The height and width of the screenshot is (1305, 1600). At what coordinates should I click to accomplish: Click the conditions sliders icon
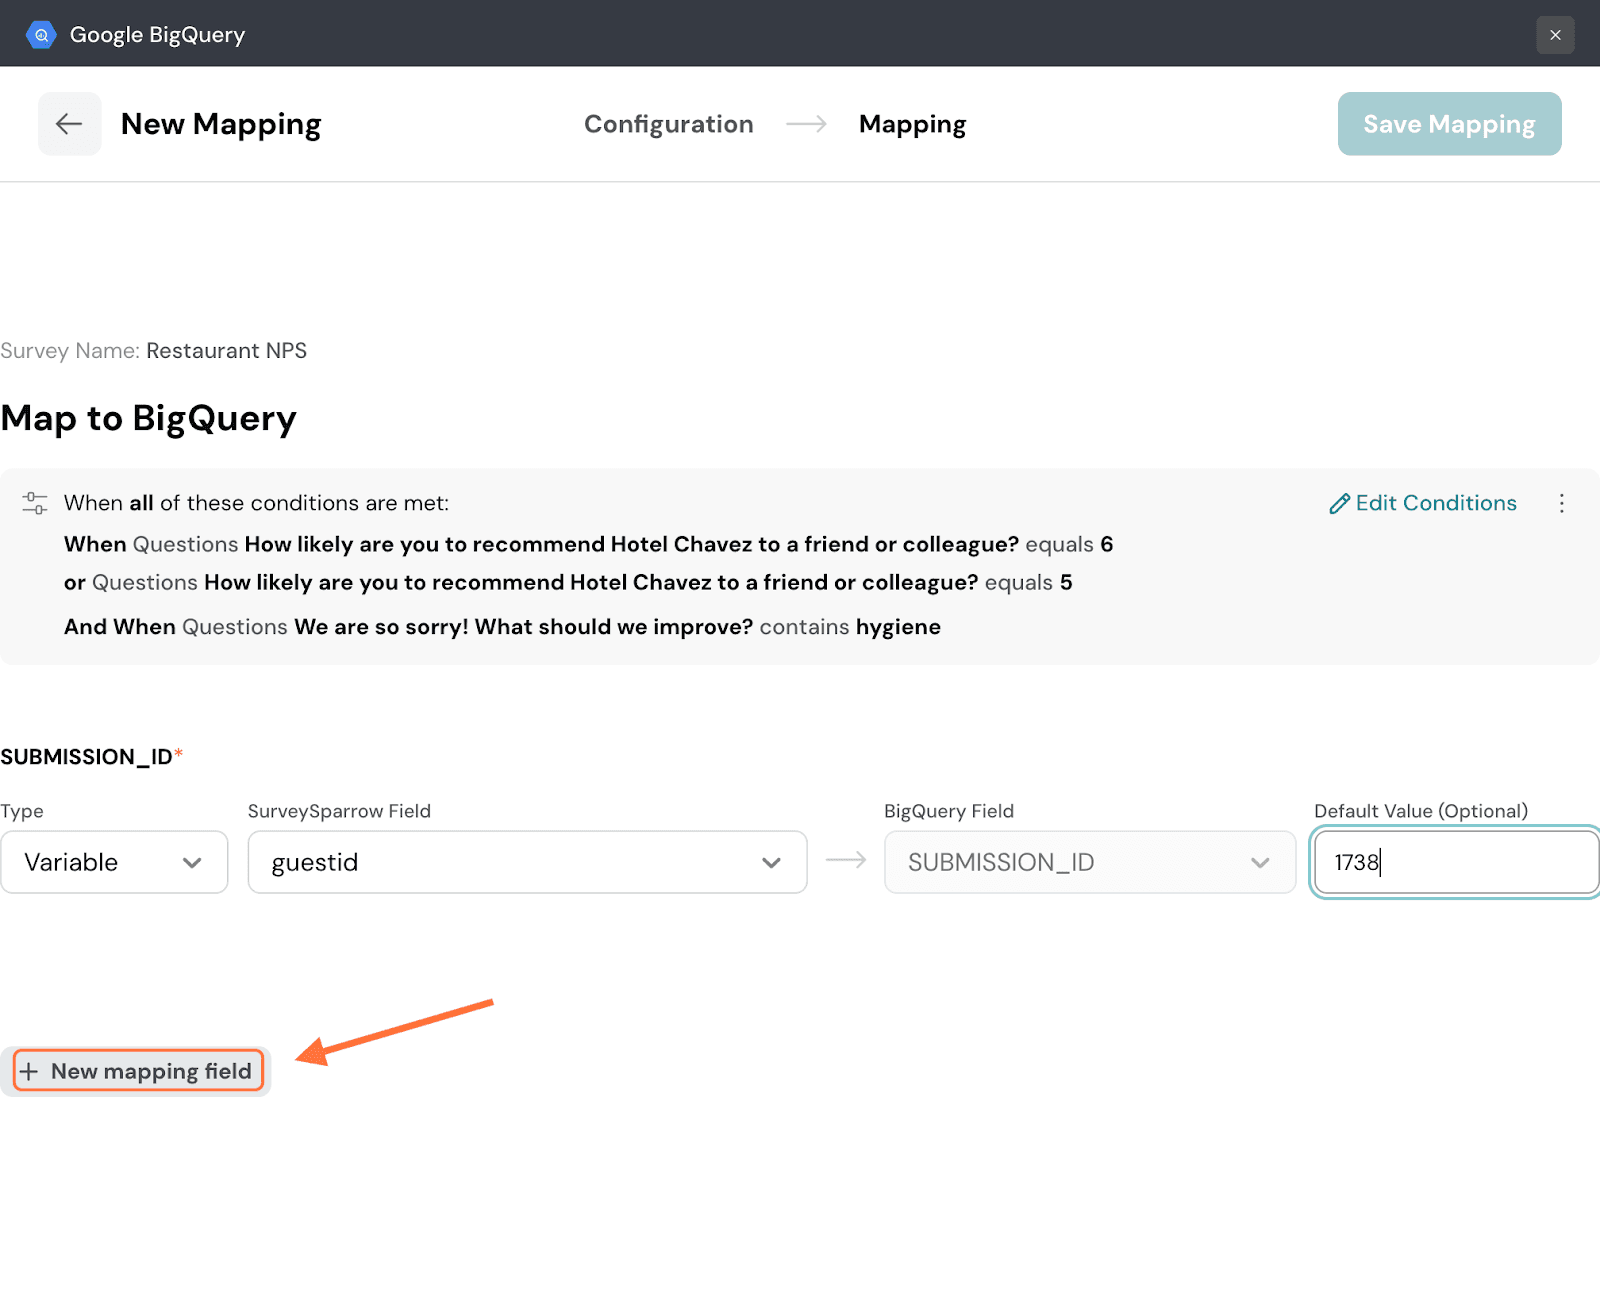[x=35, y=503]
